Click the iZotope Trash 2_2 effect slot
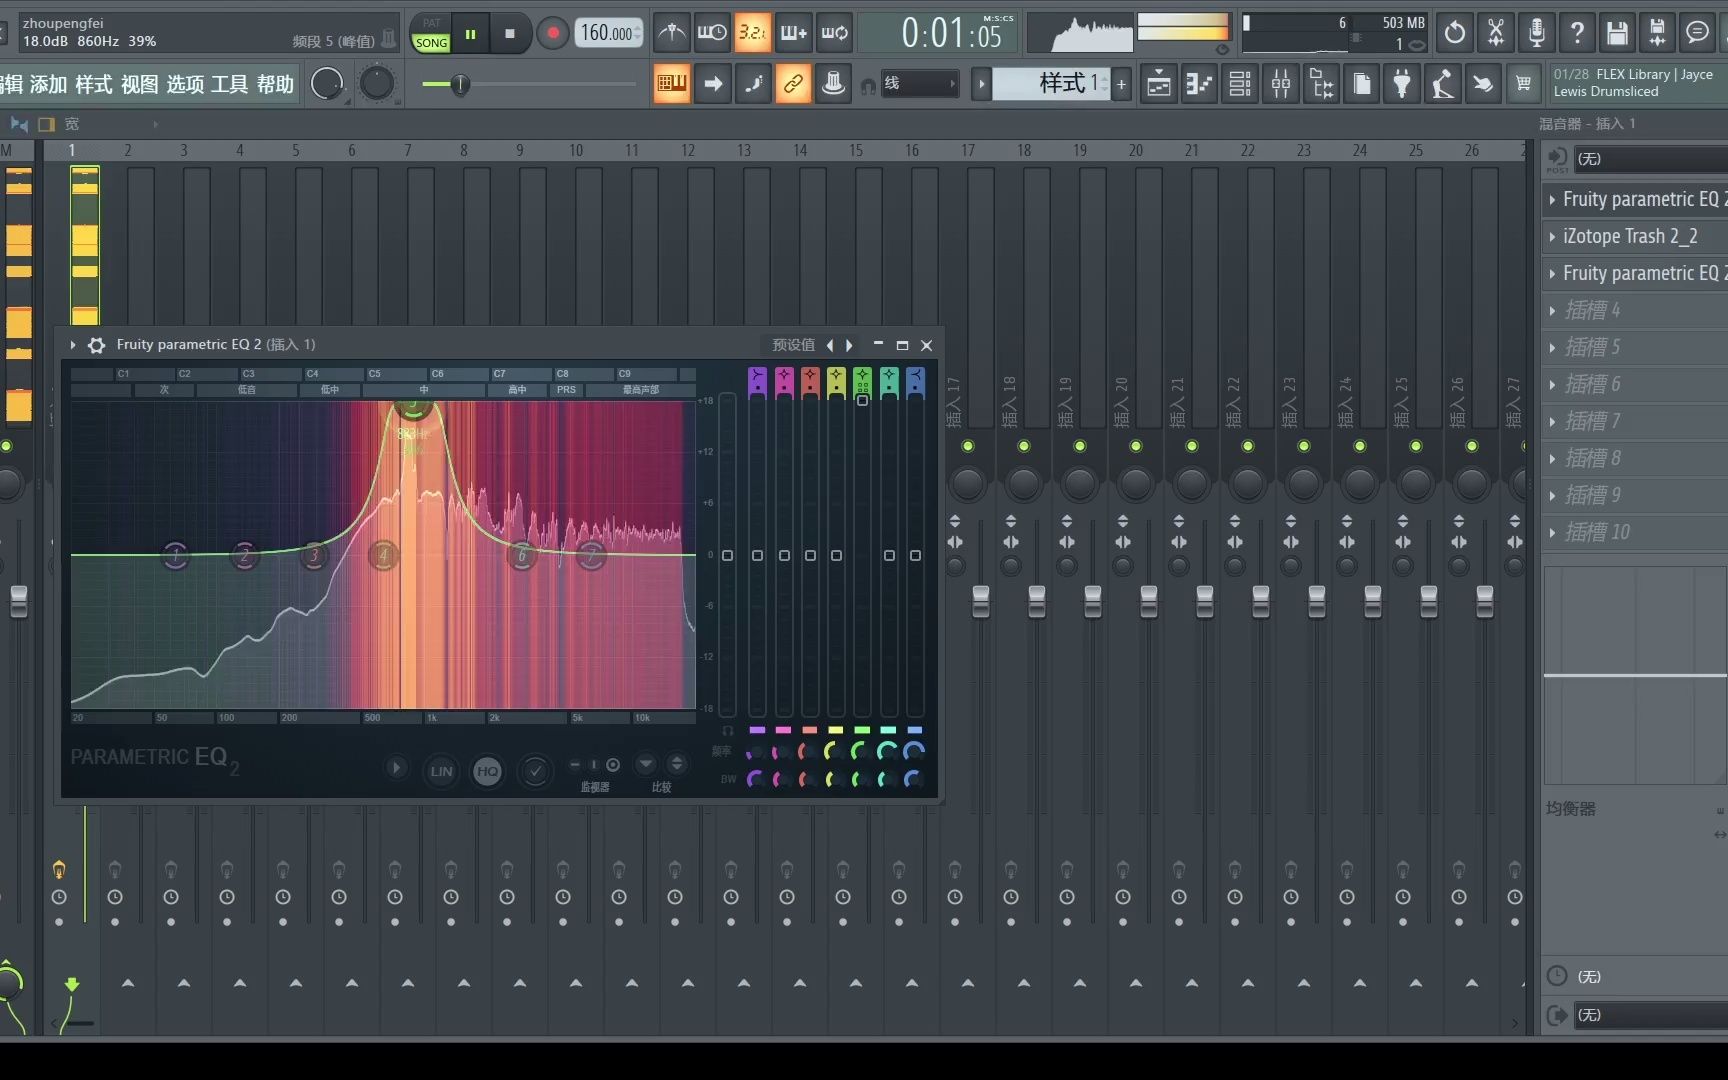This screenshot has width=1728, height=1080. point(1635,237)
